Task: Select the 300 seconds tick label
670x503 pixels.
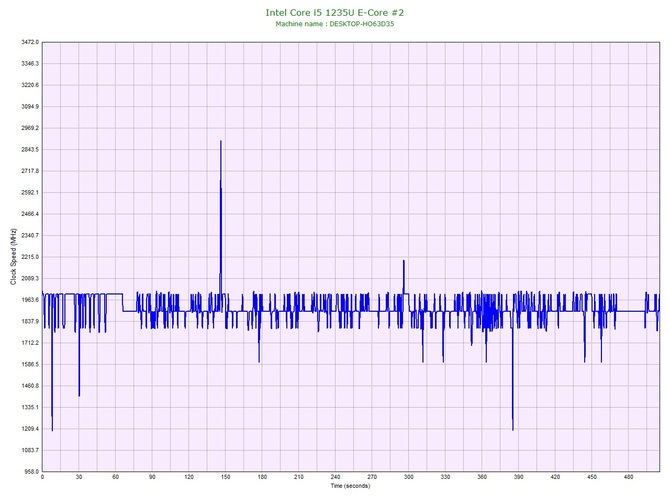Action: pos(409,477)
